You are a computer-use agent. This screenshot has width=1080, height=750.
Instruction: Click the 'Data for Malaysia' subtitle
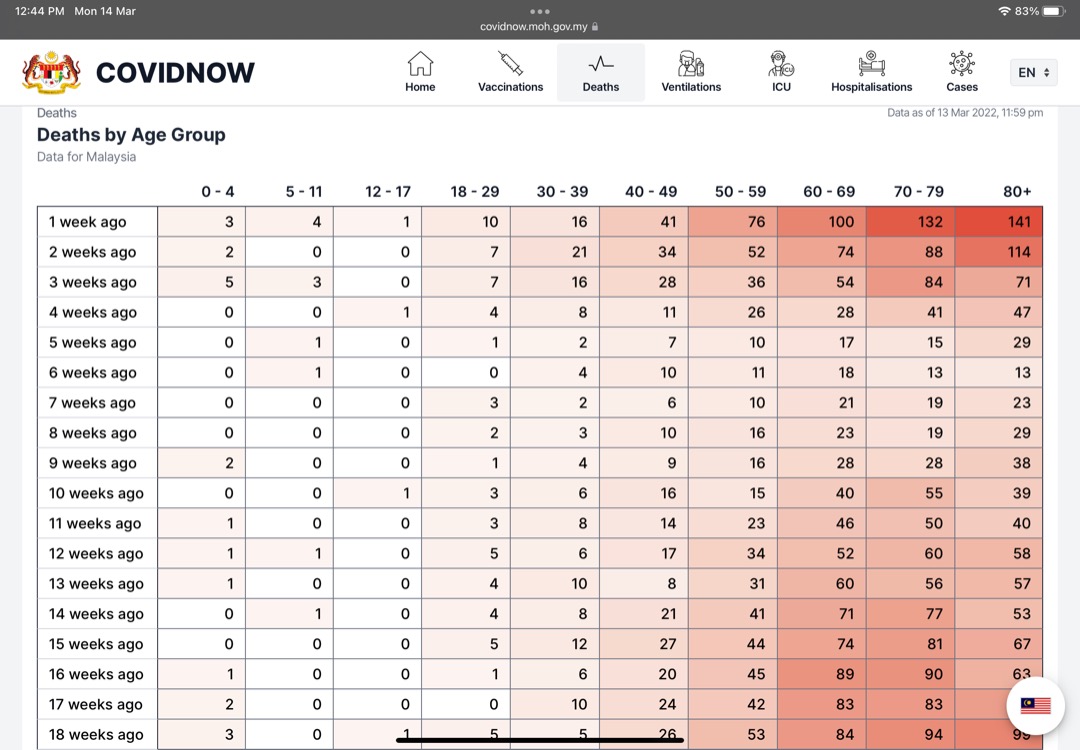click(x=86, y=156)
